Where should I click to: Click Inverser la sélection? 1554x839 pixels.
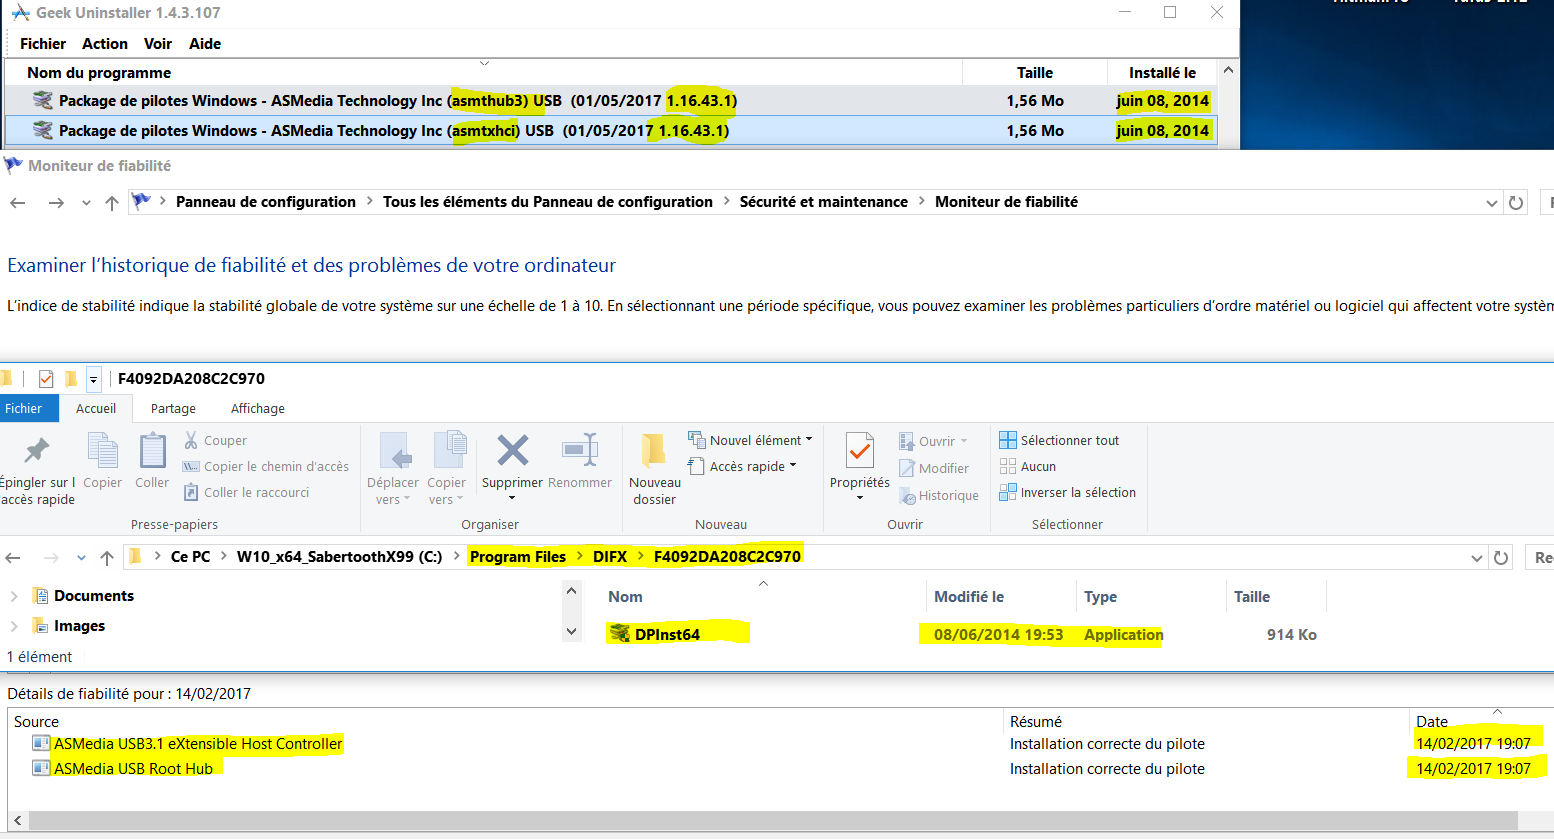(1067, 492)
